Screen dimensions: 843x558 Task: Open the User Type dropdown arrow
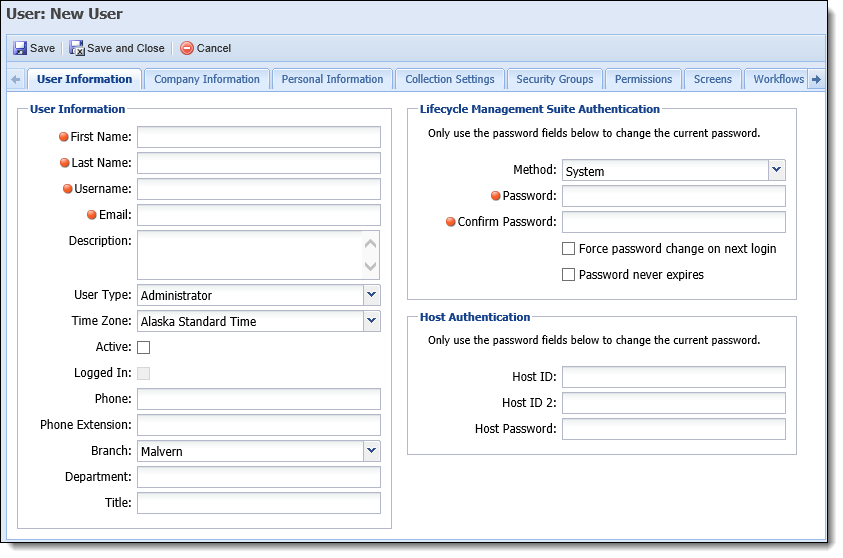tap(372, 295)
